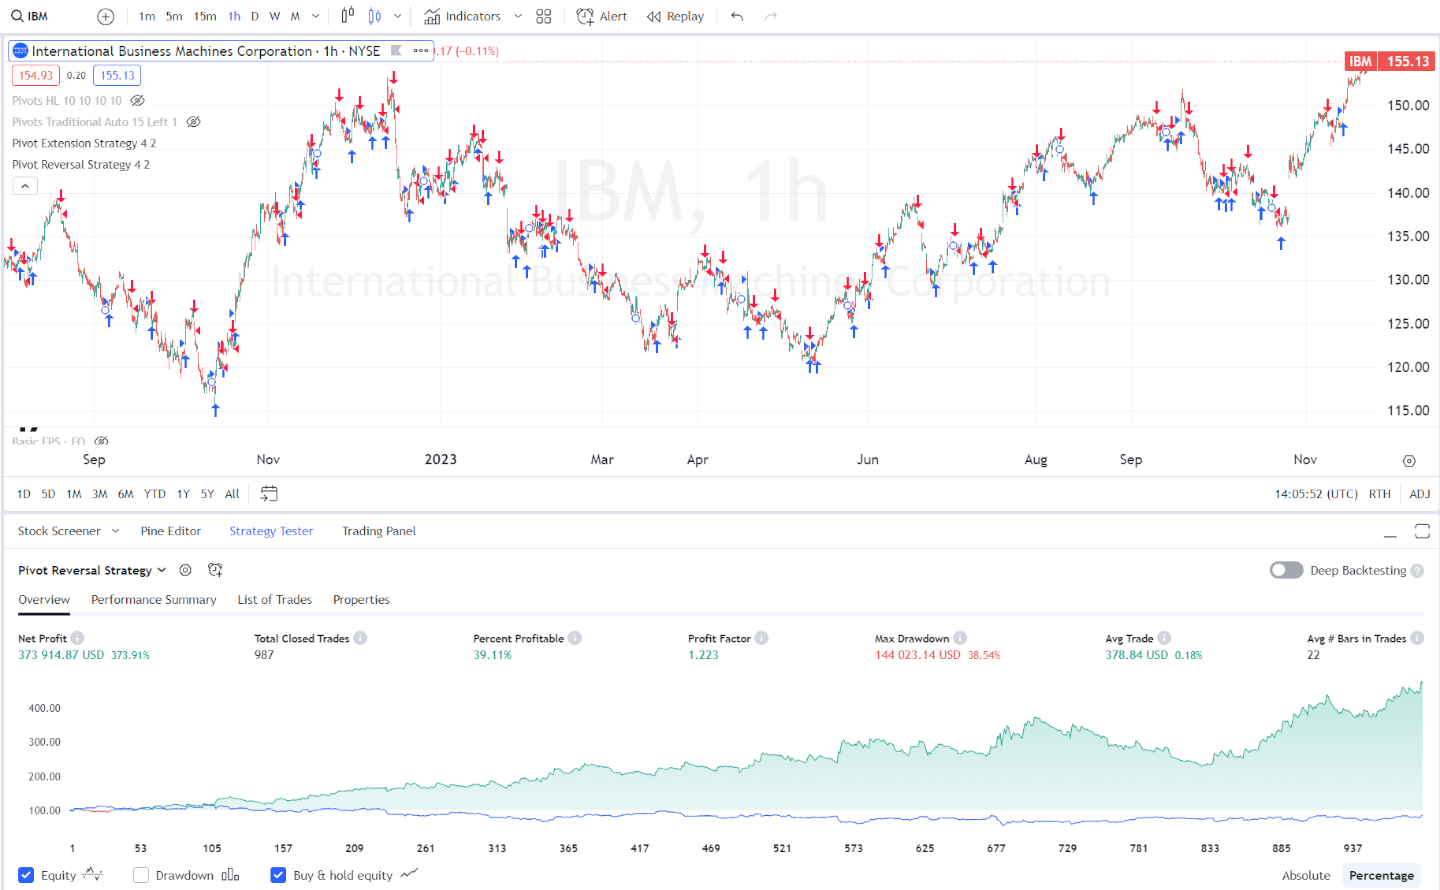The height and width of the screenshot is (890, 1440).
Task: Open Pivot Reversal Strategy settings gear
Action: click(185, 570)
